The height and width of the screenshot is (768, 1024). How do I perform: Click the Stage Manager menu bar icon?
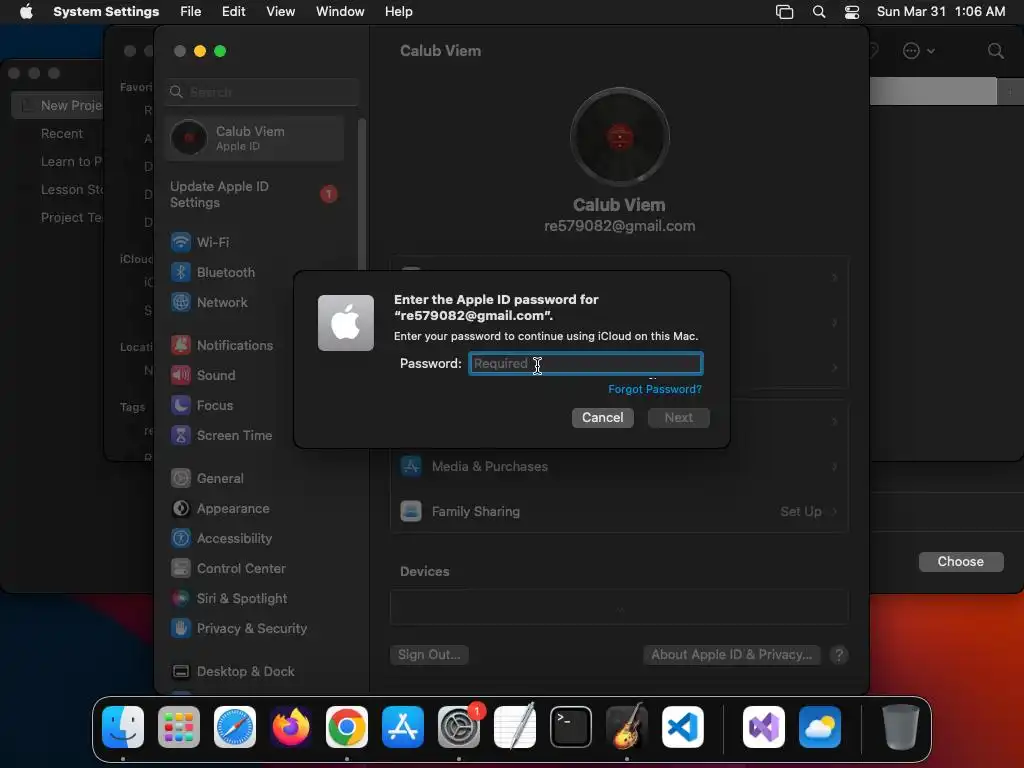point(784,12)
